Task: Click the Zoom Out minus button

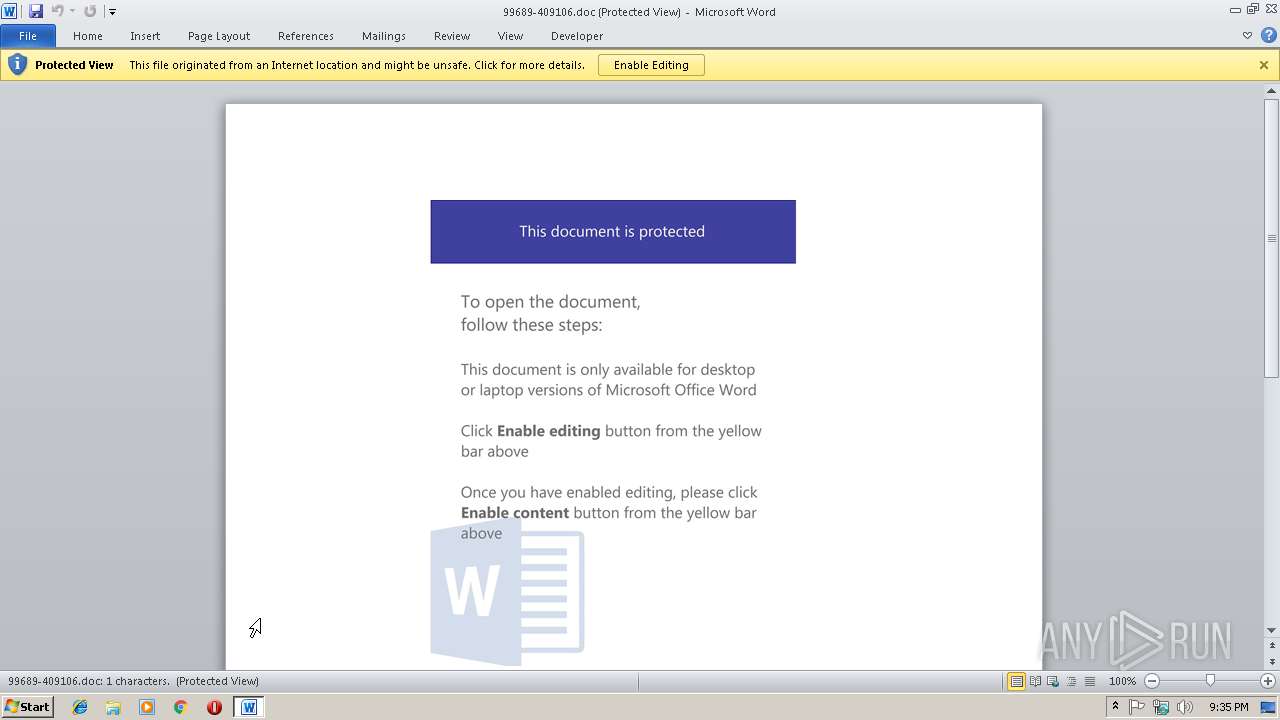Action: [x=1151, y=681]
